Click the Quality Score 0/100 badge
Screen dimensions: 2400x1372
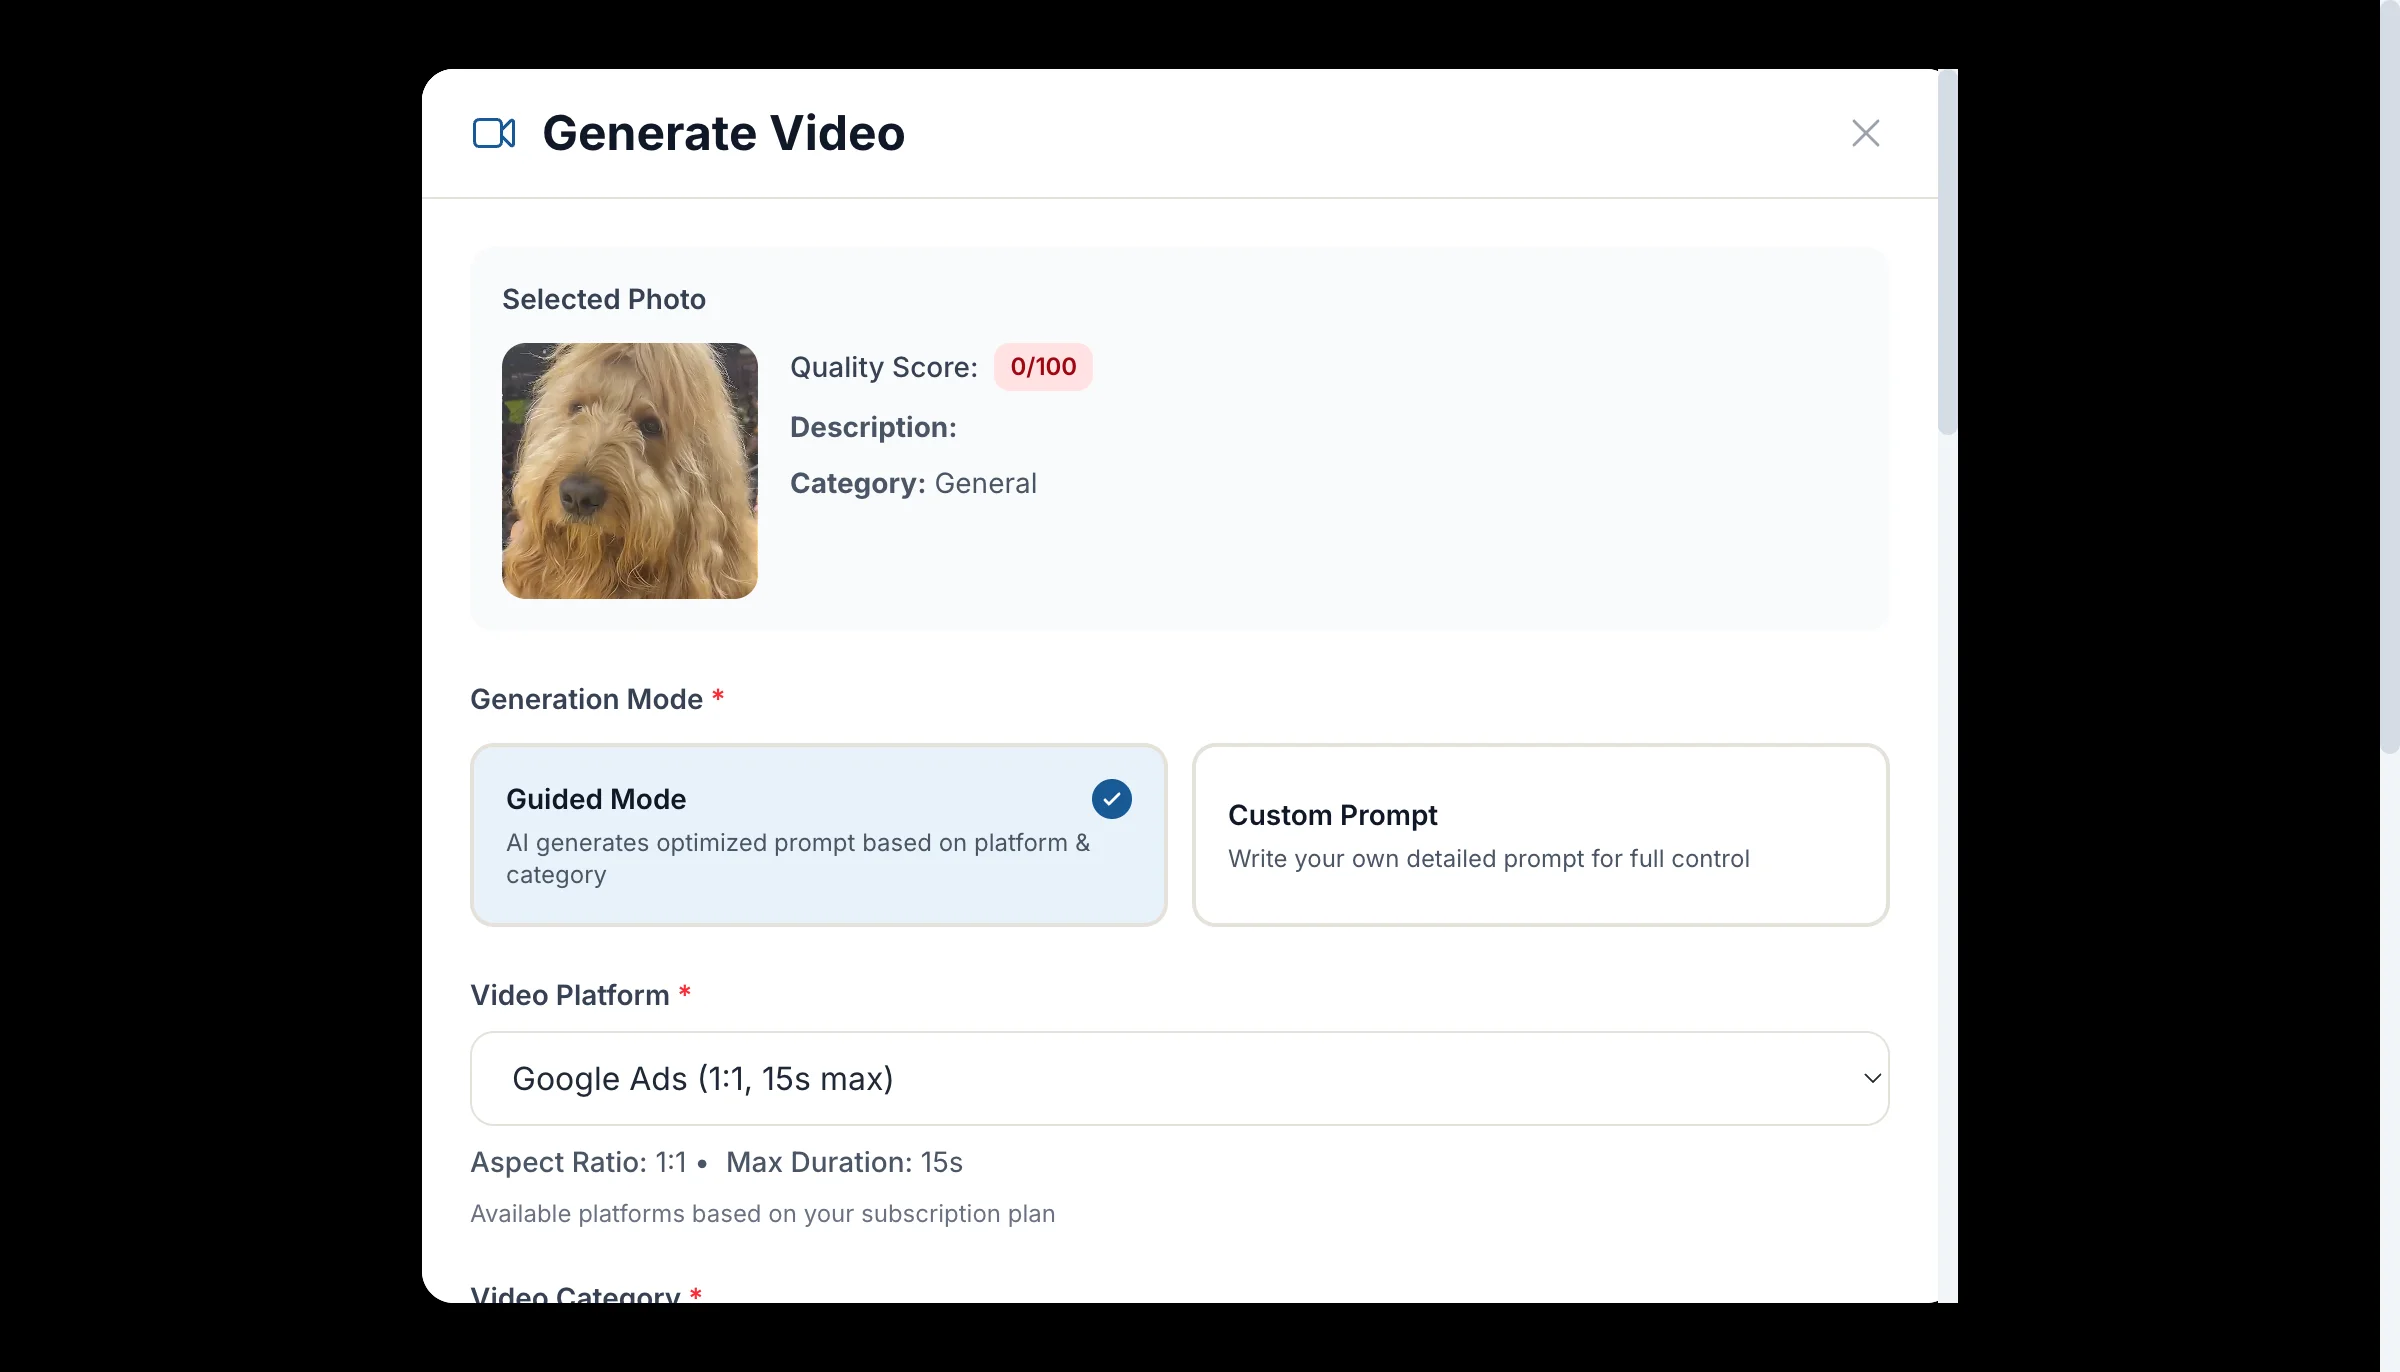1043,367
